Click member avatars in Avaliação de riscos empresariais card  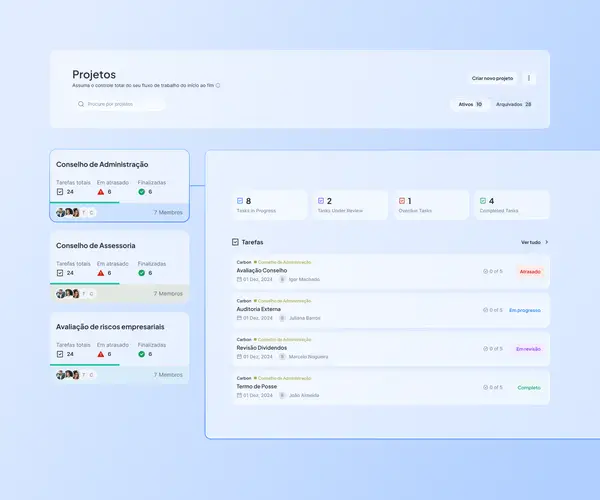pyautogui.click(x=75, y=375)
